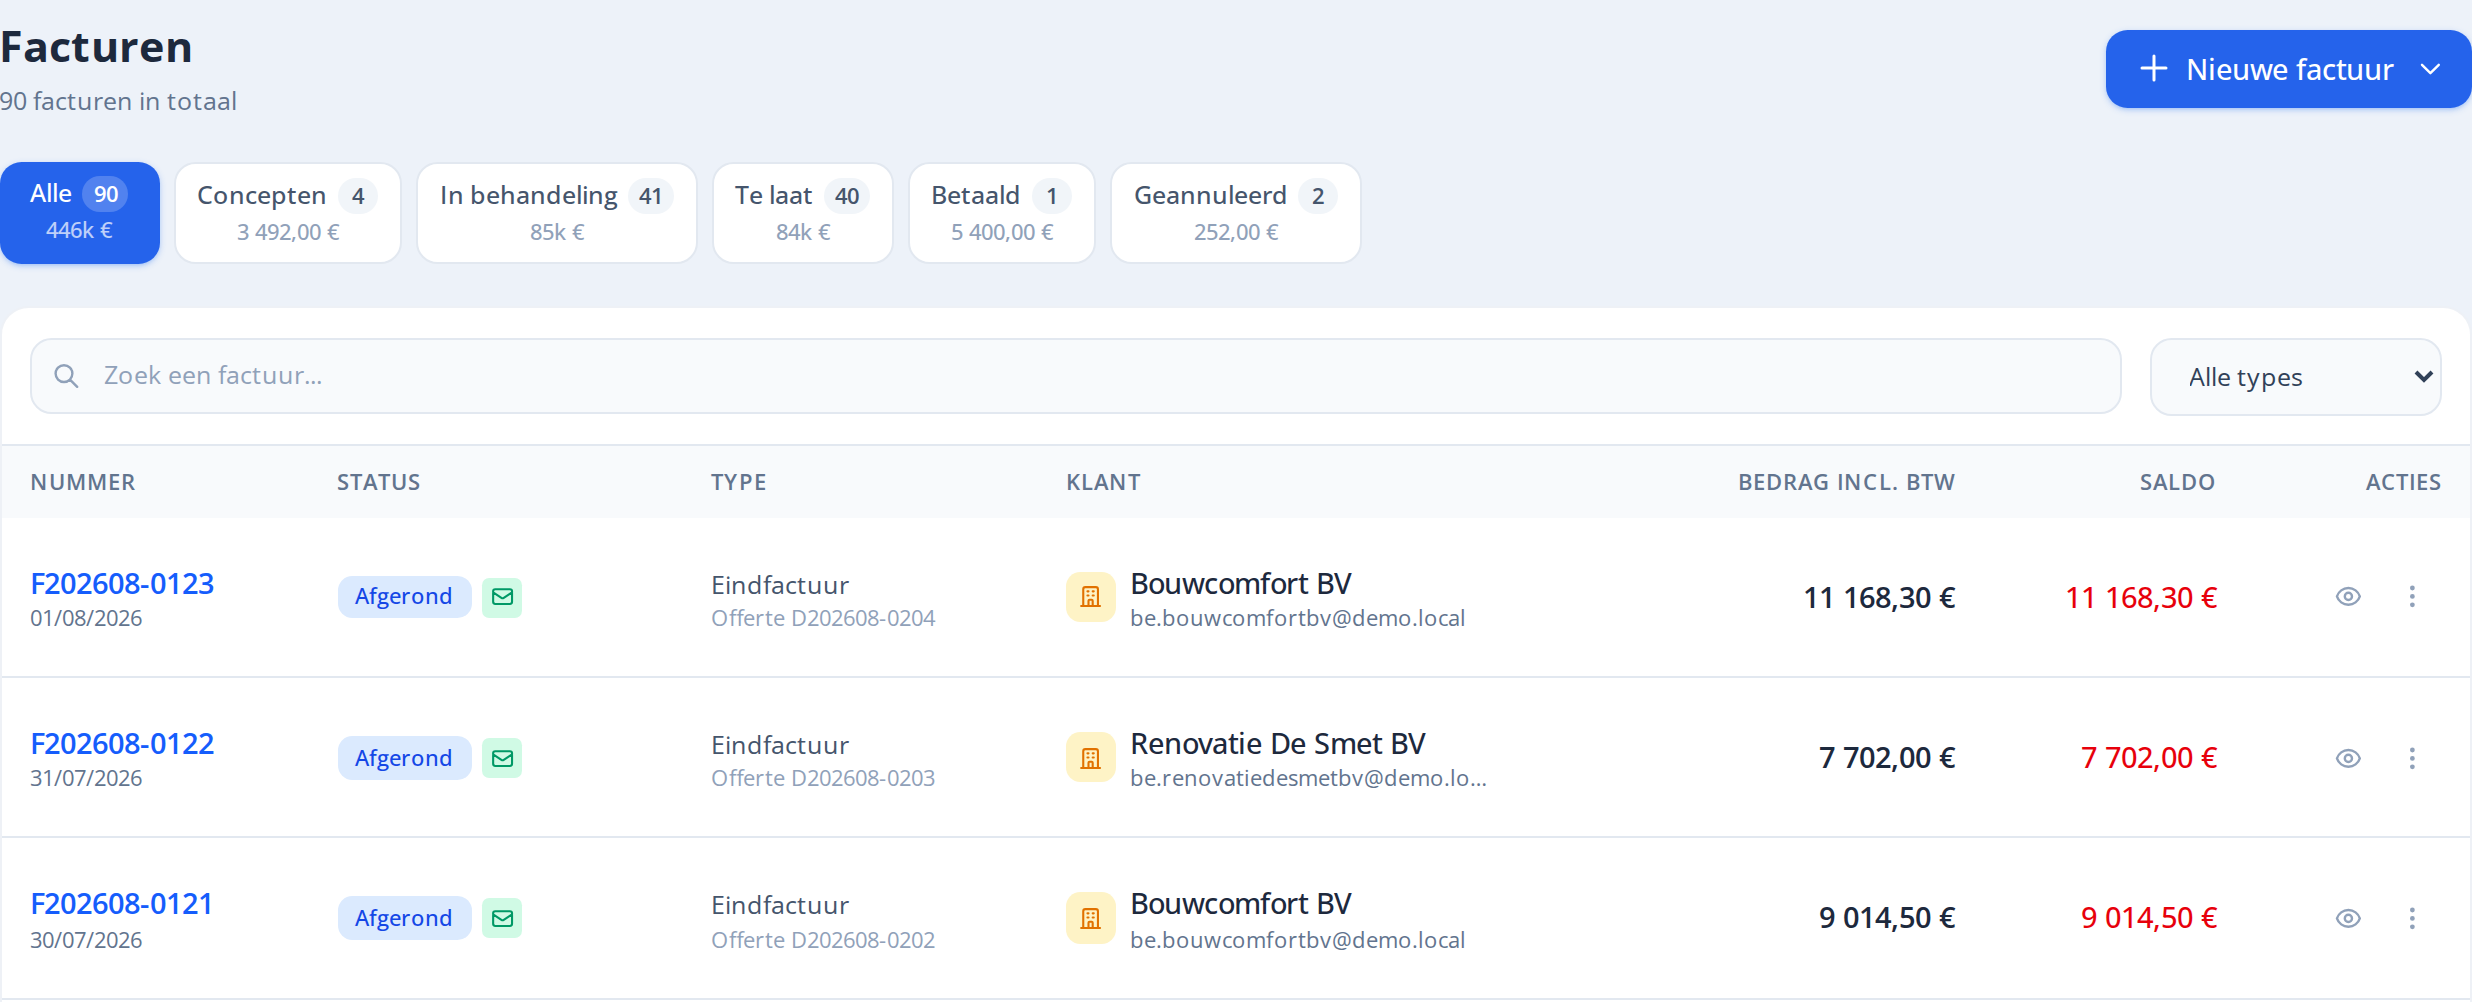Click the date 01/08/2026

click(86, 619)
